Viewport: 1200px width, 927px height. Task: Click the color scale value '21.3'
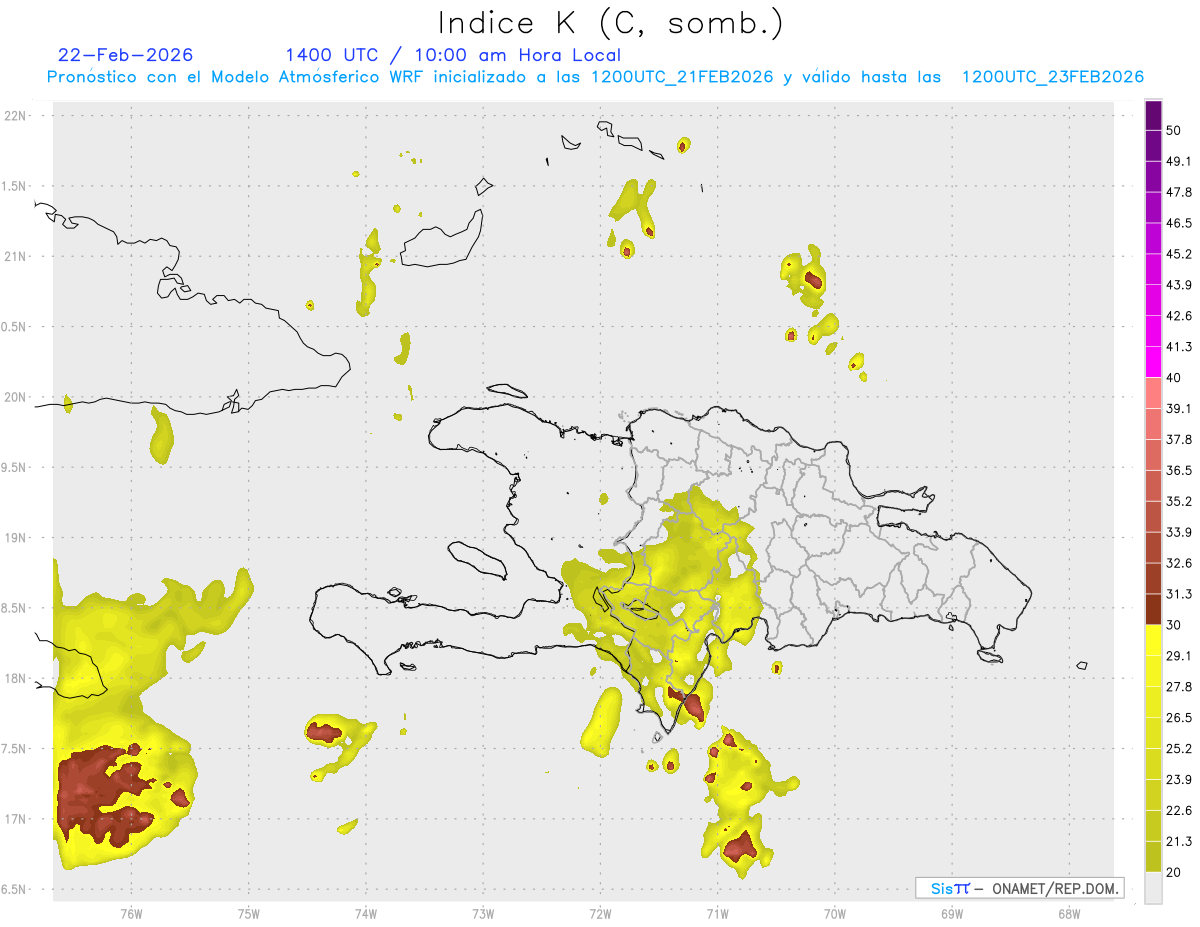[1179, 841]
